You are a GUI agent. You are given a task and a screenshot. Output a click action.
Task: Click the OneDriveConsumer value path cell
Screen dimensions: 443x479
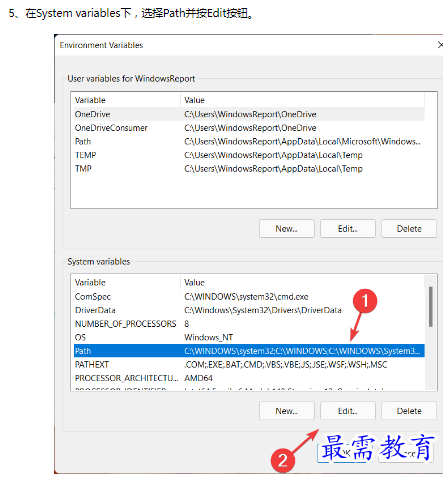click(250, 128)
